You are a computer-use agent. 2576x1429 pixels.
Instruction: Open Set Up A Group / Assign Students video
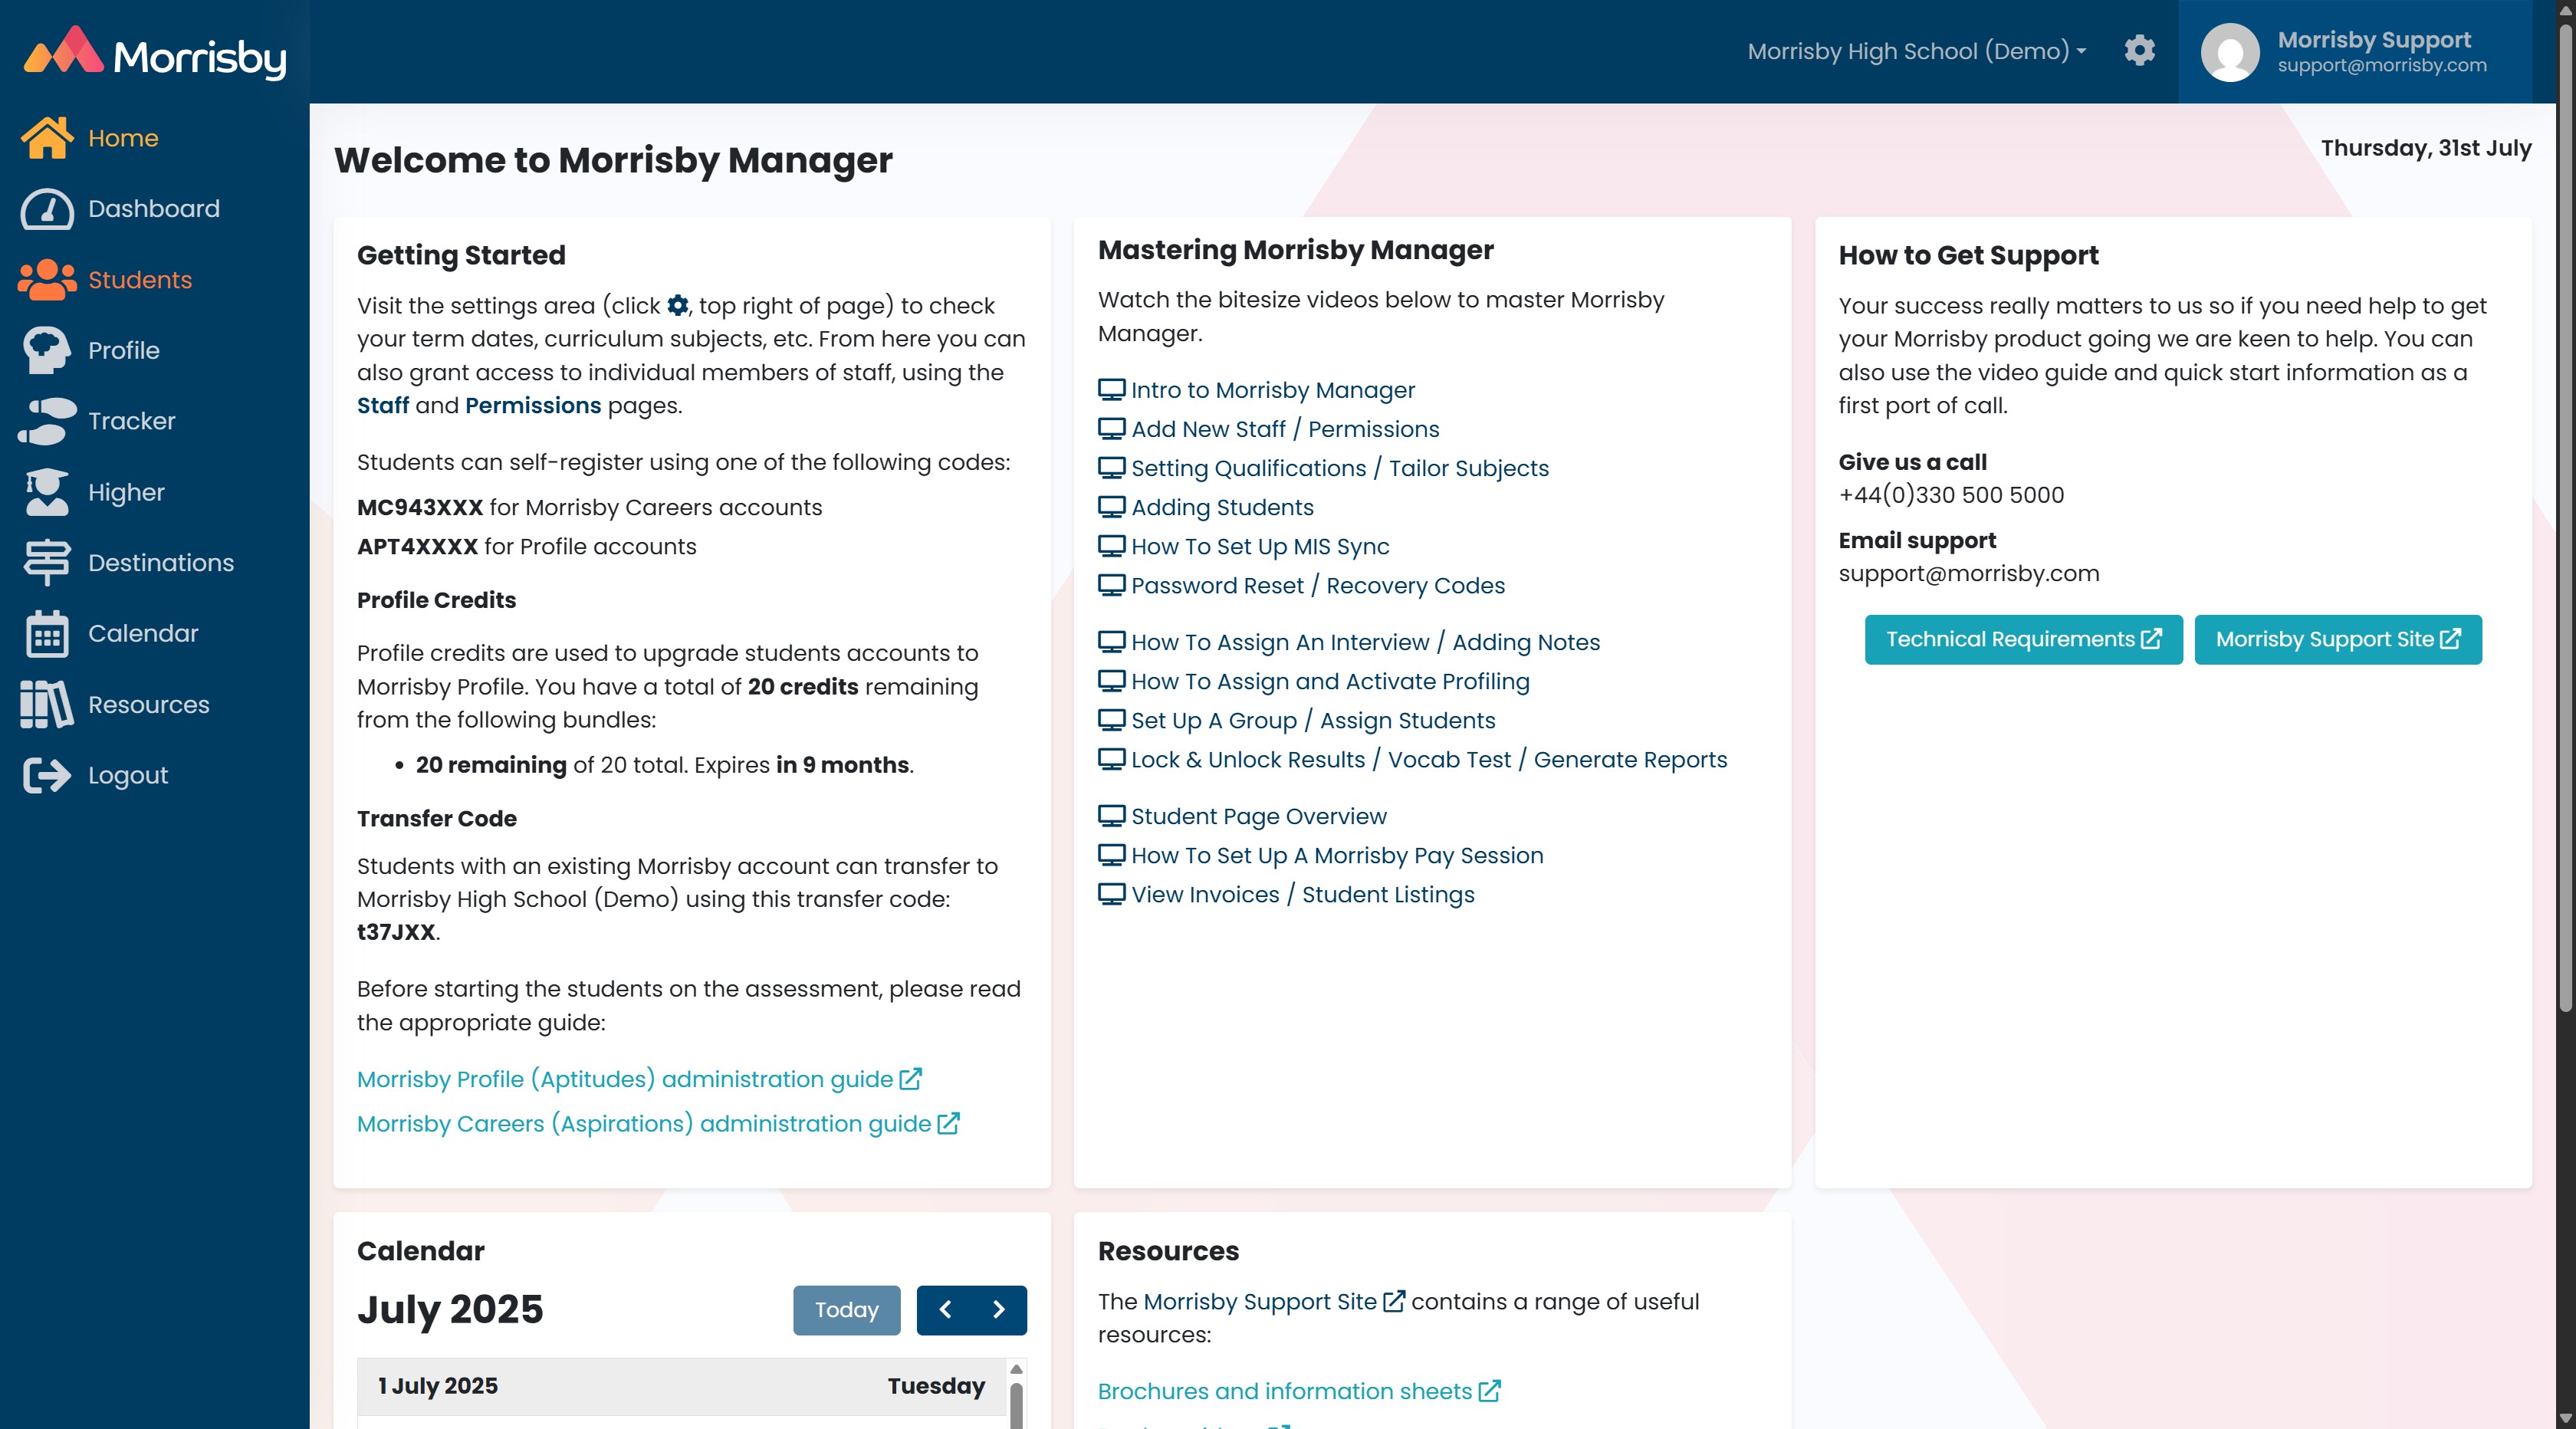pyautogui.click(x=1313, y=720)
